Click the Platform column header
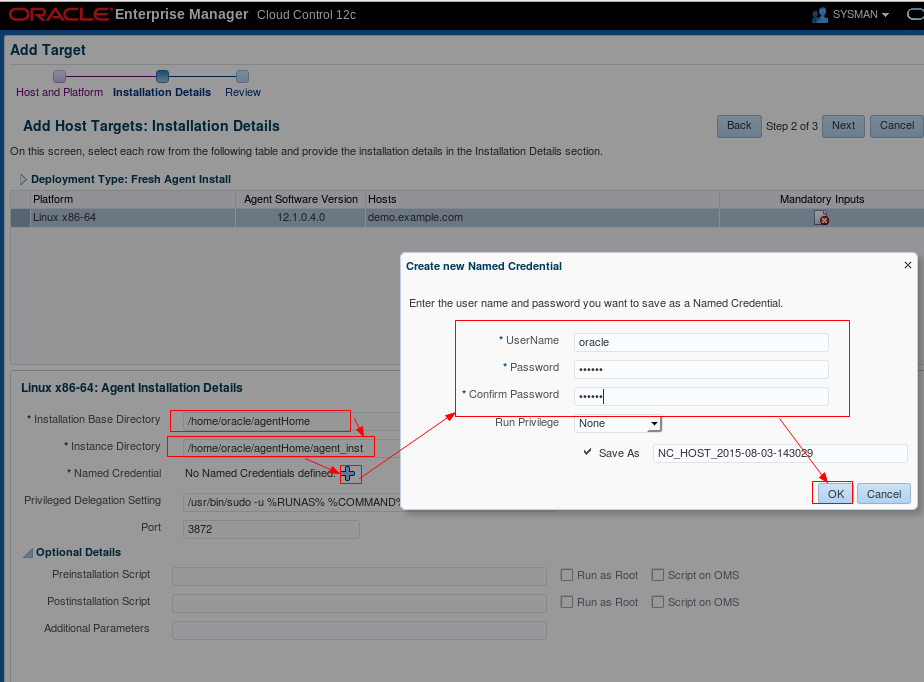The image size is (924, 682). click(132, 199)
